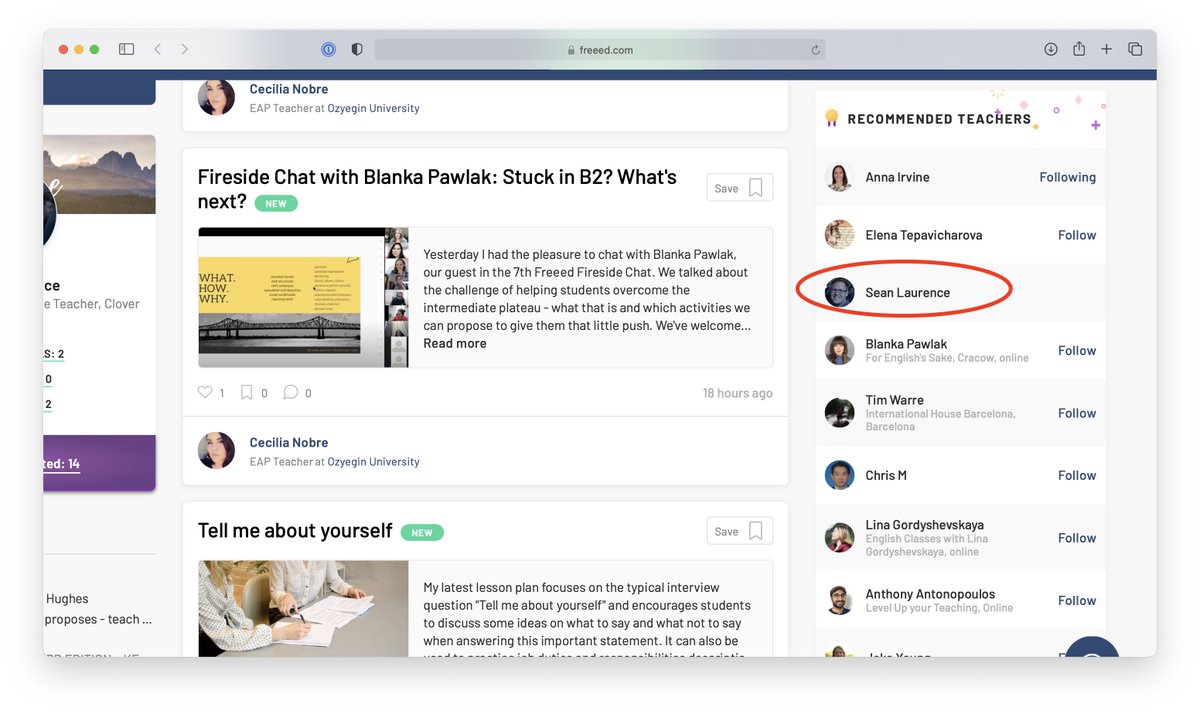Save the Fireside Chat post
This screenshot has width=1200, height=714.
740,188
